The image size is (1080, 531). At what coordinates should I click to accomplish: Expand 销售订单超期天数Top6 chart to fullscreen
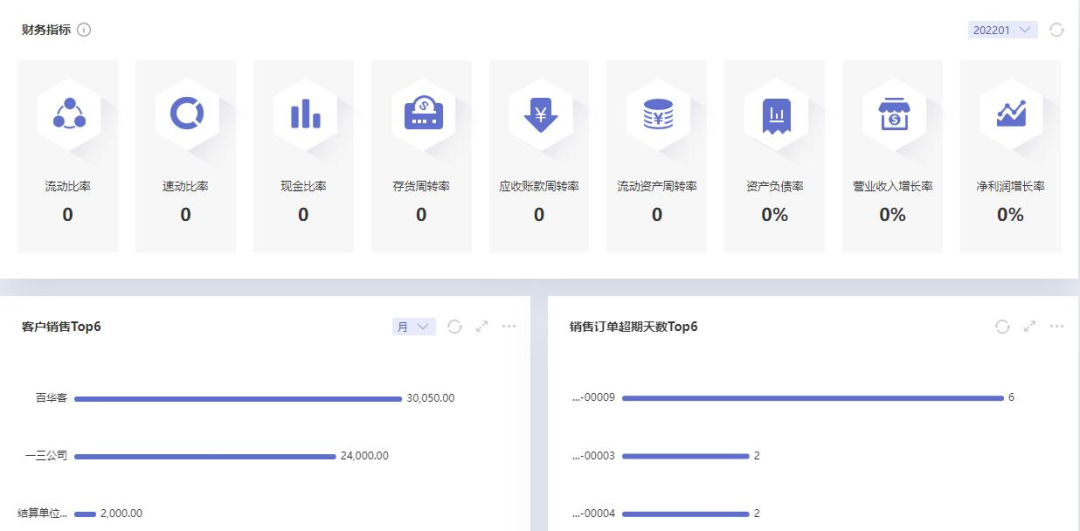(1030, 326)
